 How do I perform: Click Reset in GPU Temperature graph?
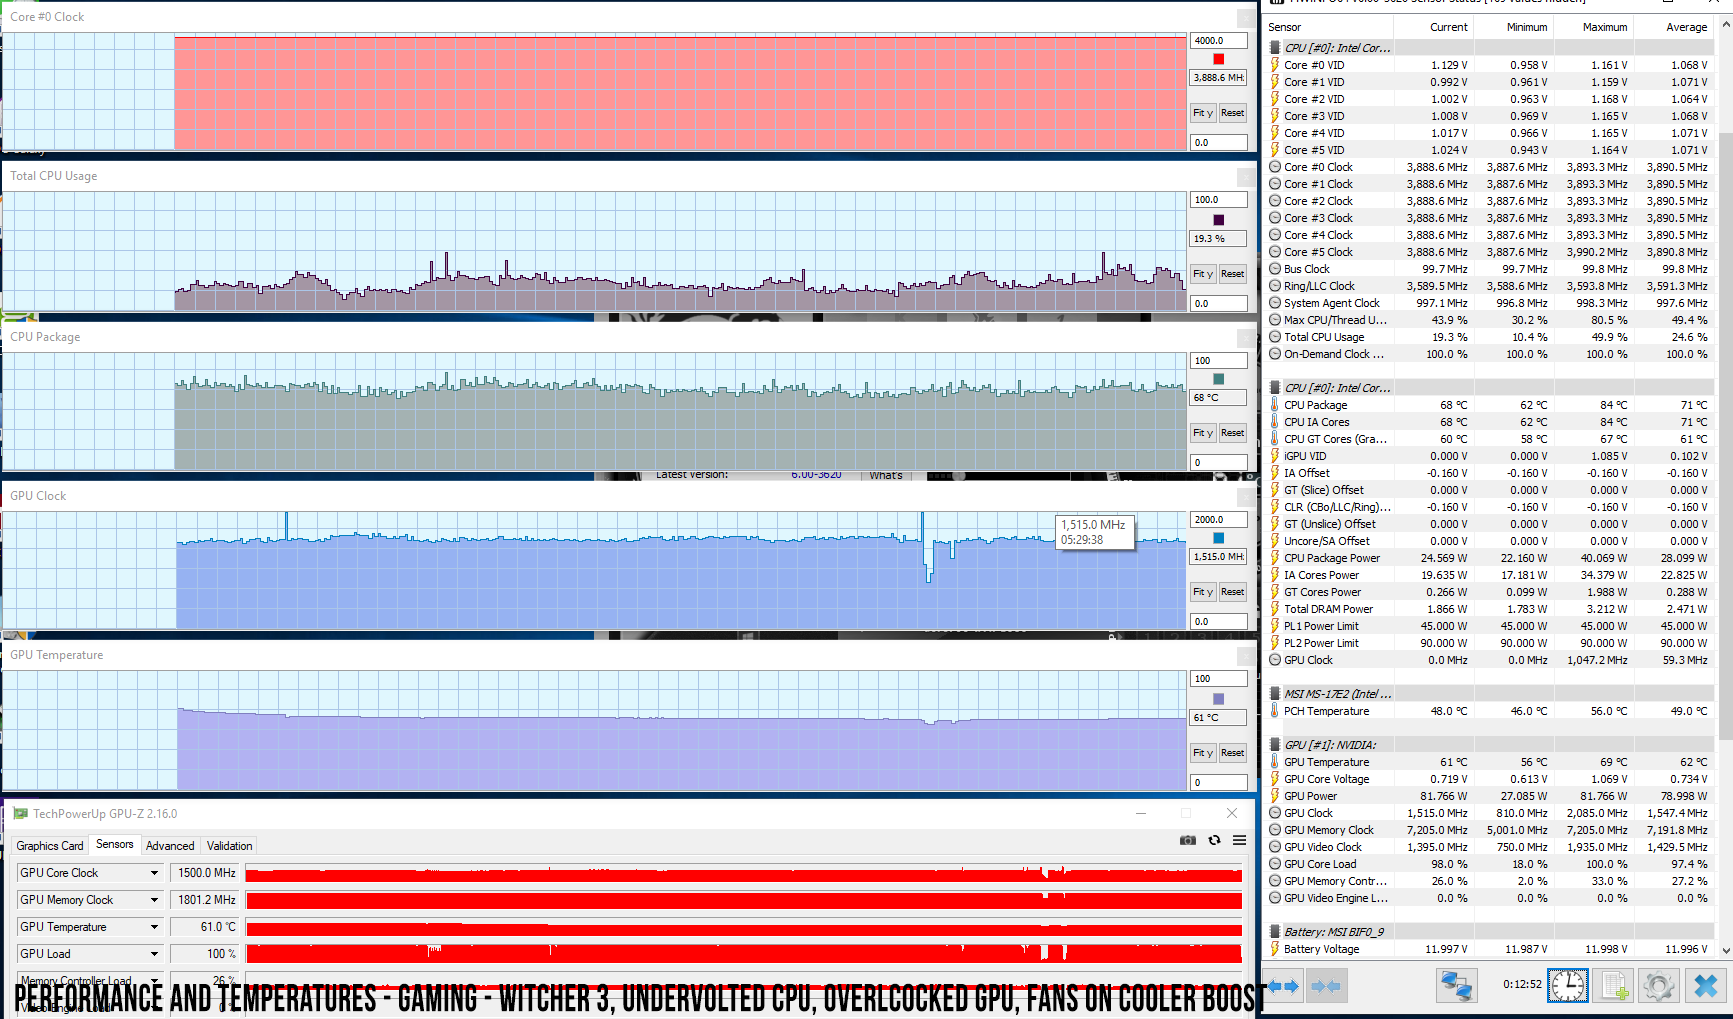(1232, 753)
